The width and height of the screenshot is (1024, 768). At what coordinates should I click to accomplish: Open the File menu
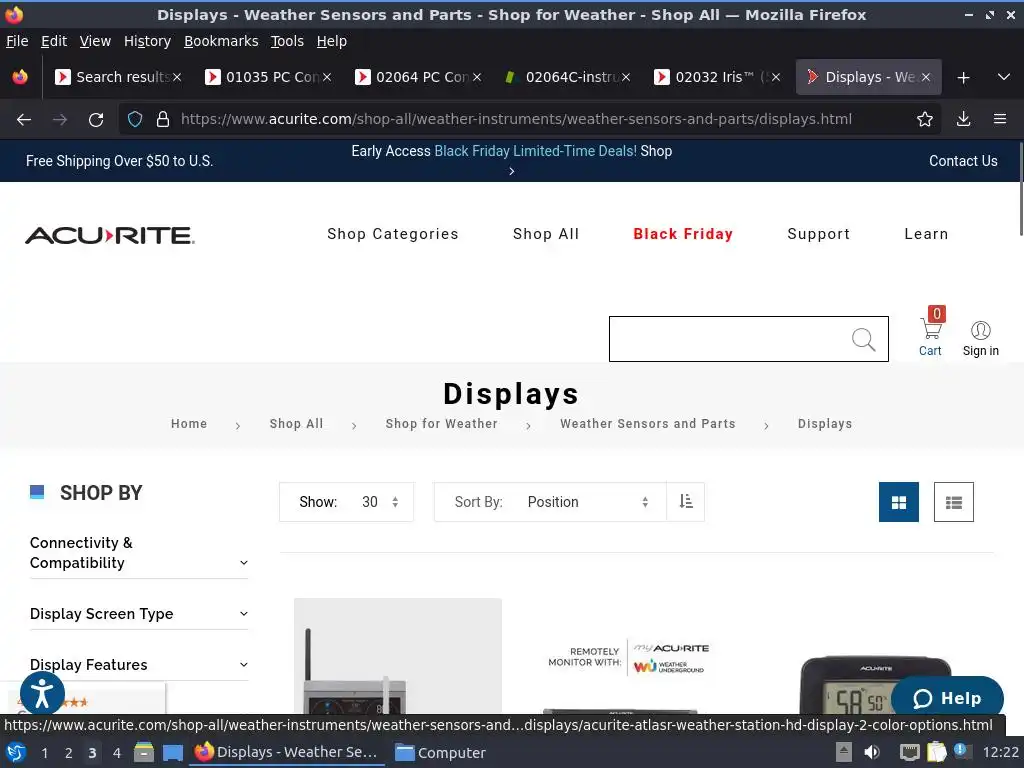17,41
